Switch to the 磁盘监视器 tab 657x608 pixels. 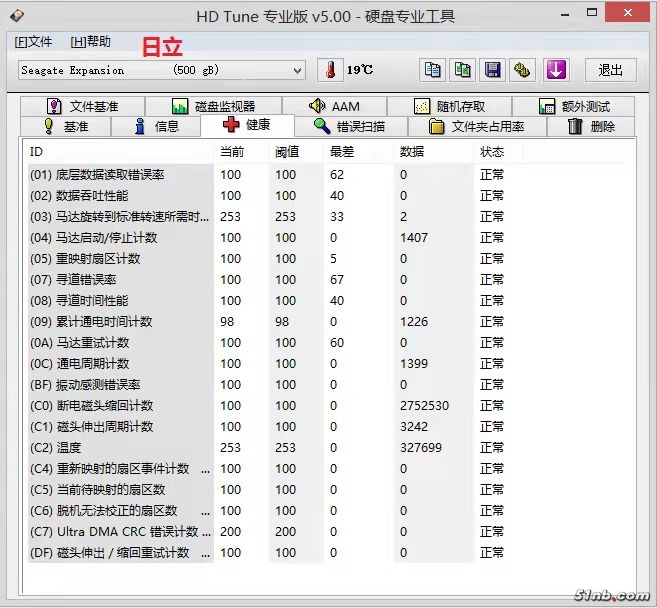212,106
